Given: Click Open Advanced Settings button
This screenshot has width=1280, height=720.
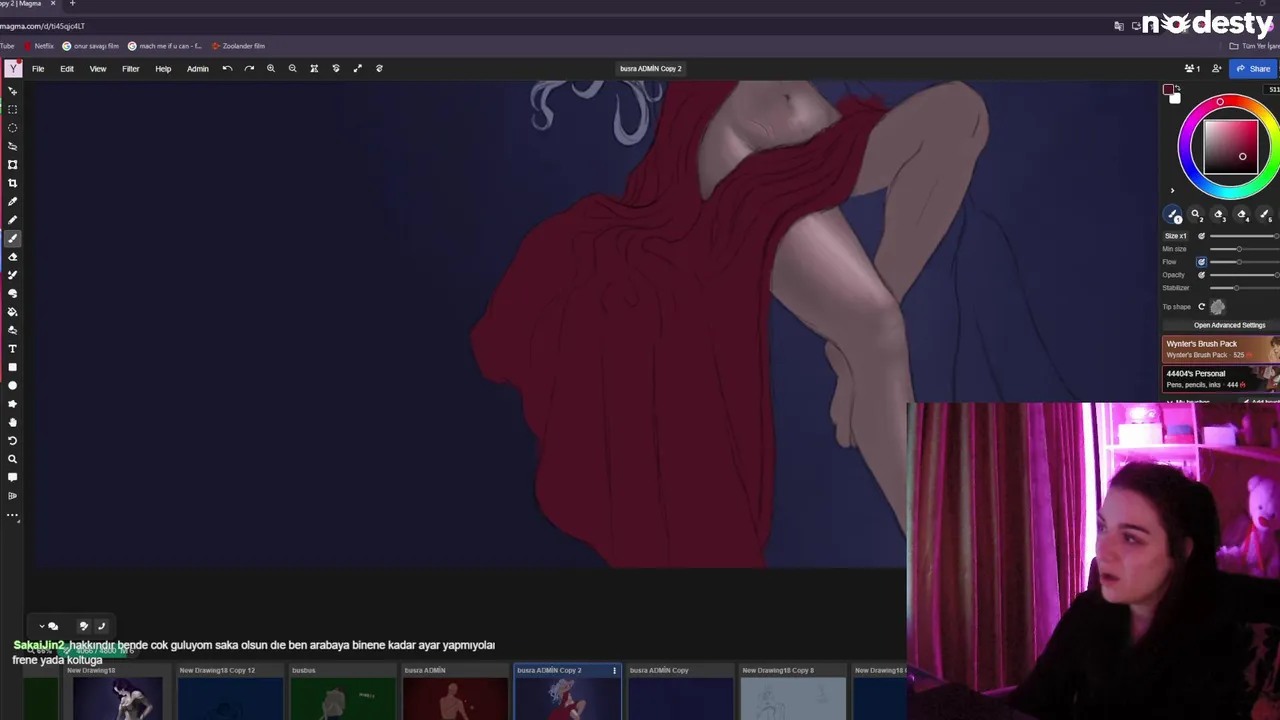Looking at the screenshot, I should point(1229,325).
